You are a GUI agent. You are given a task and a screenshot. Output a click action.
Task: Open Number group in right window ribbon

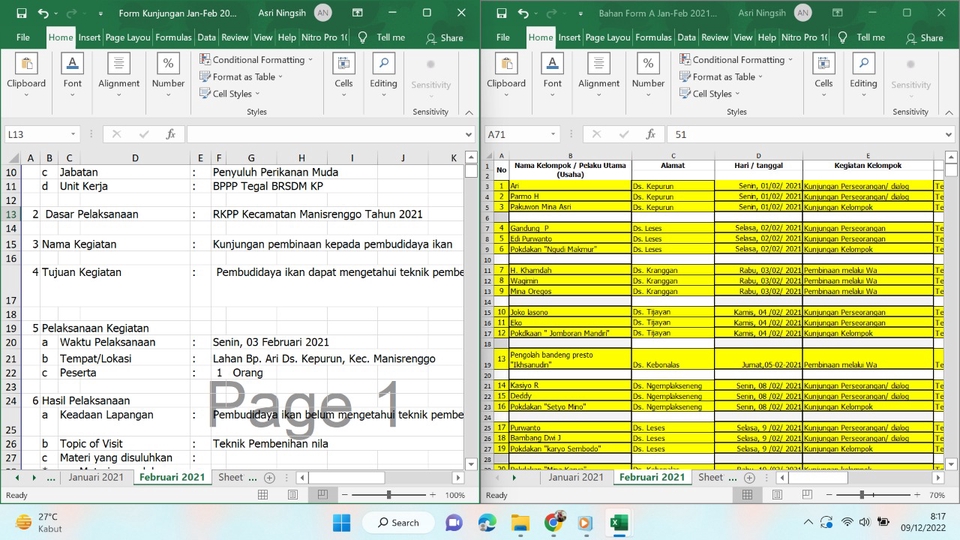click(648, 75)
